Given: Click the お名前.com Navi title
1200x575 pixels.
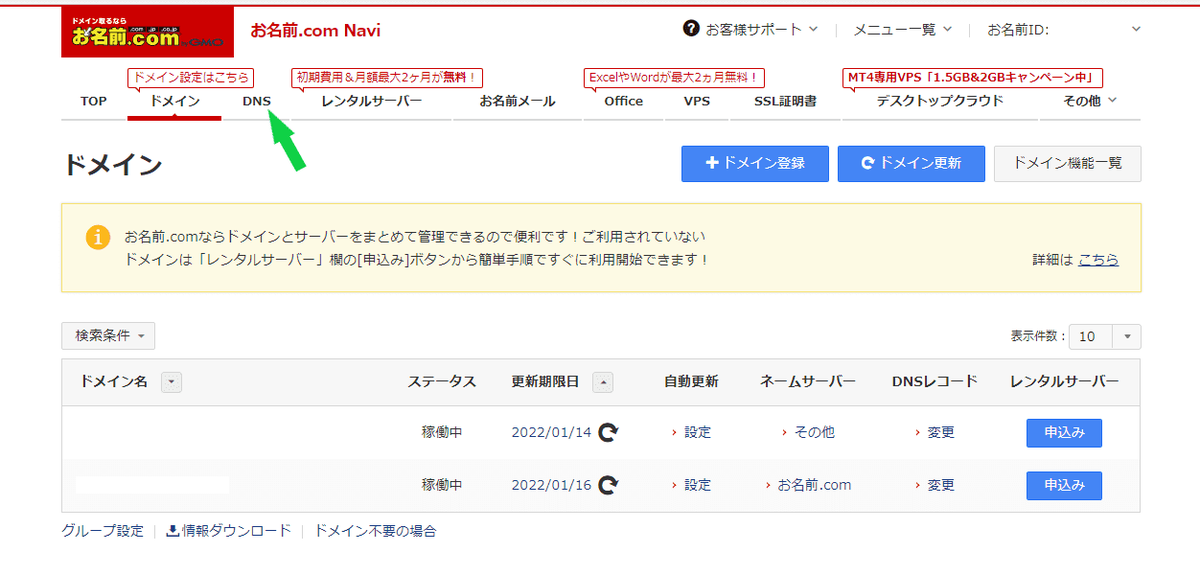Looking at the screenshot, I should (x=315, y=30).
